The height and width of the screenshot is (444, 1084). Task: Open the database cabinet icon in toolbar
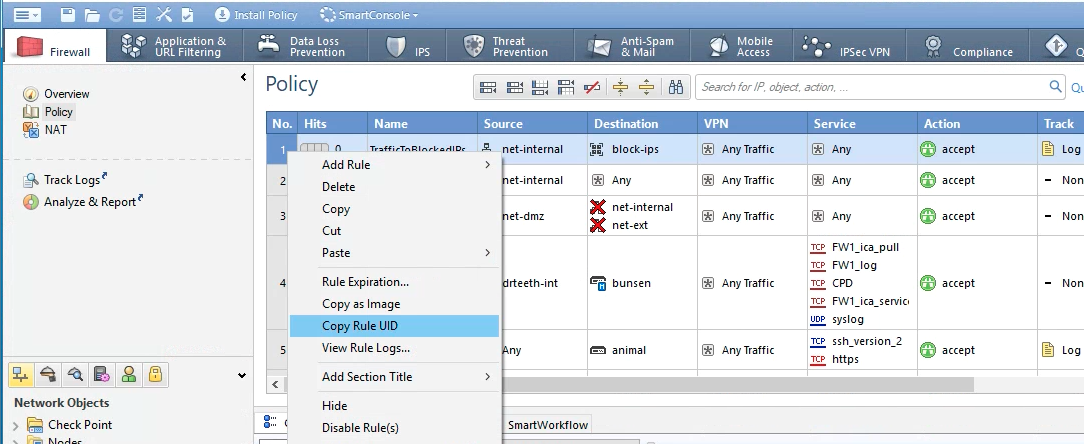point(140,15)
